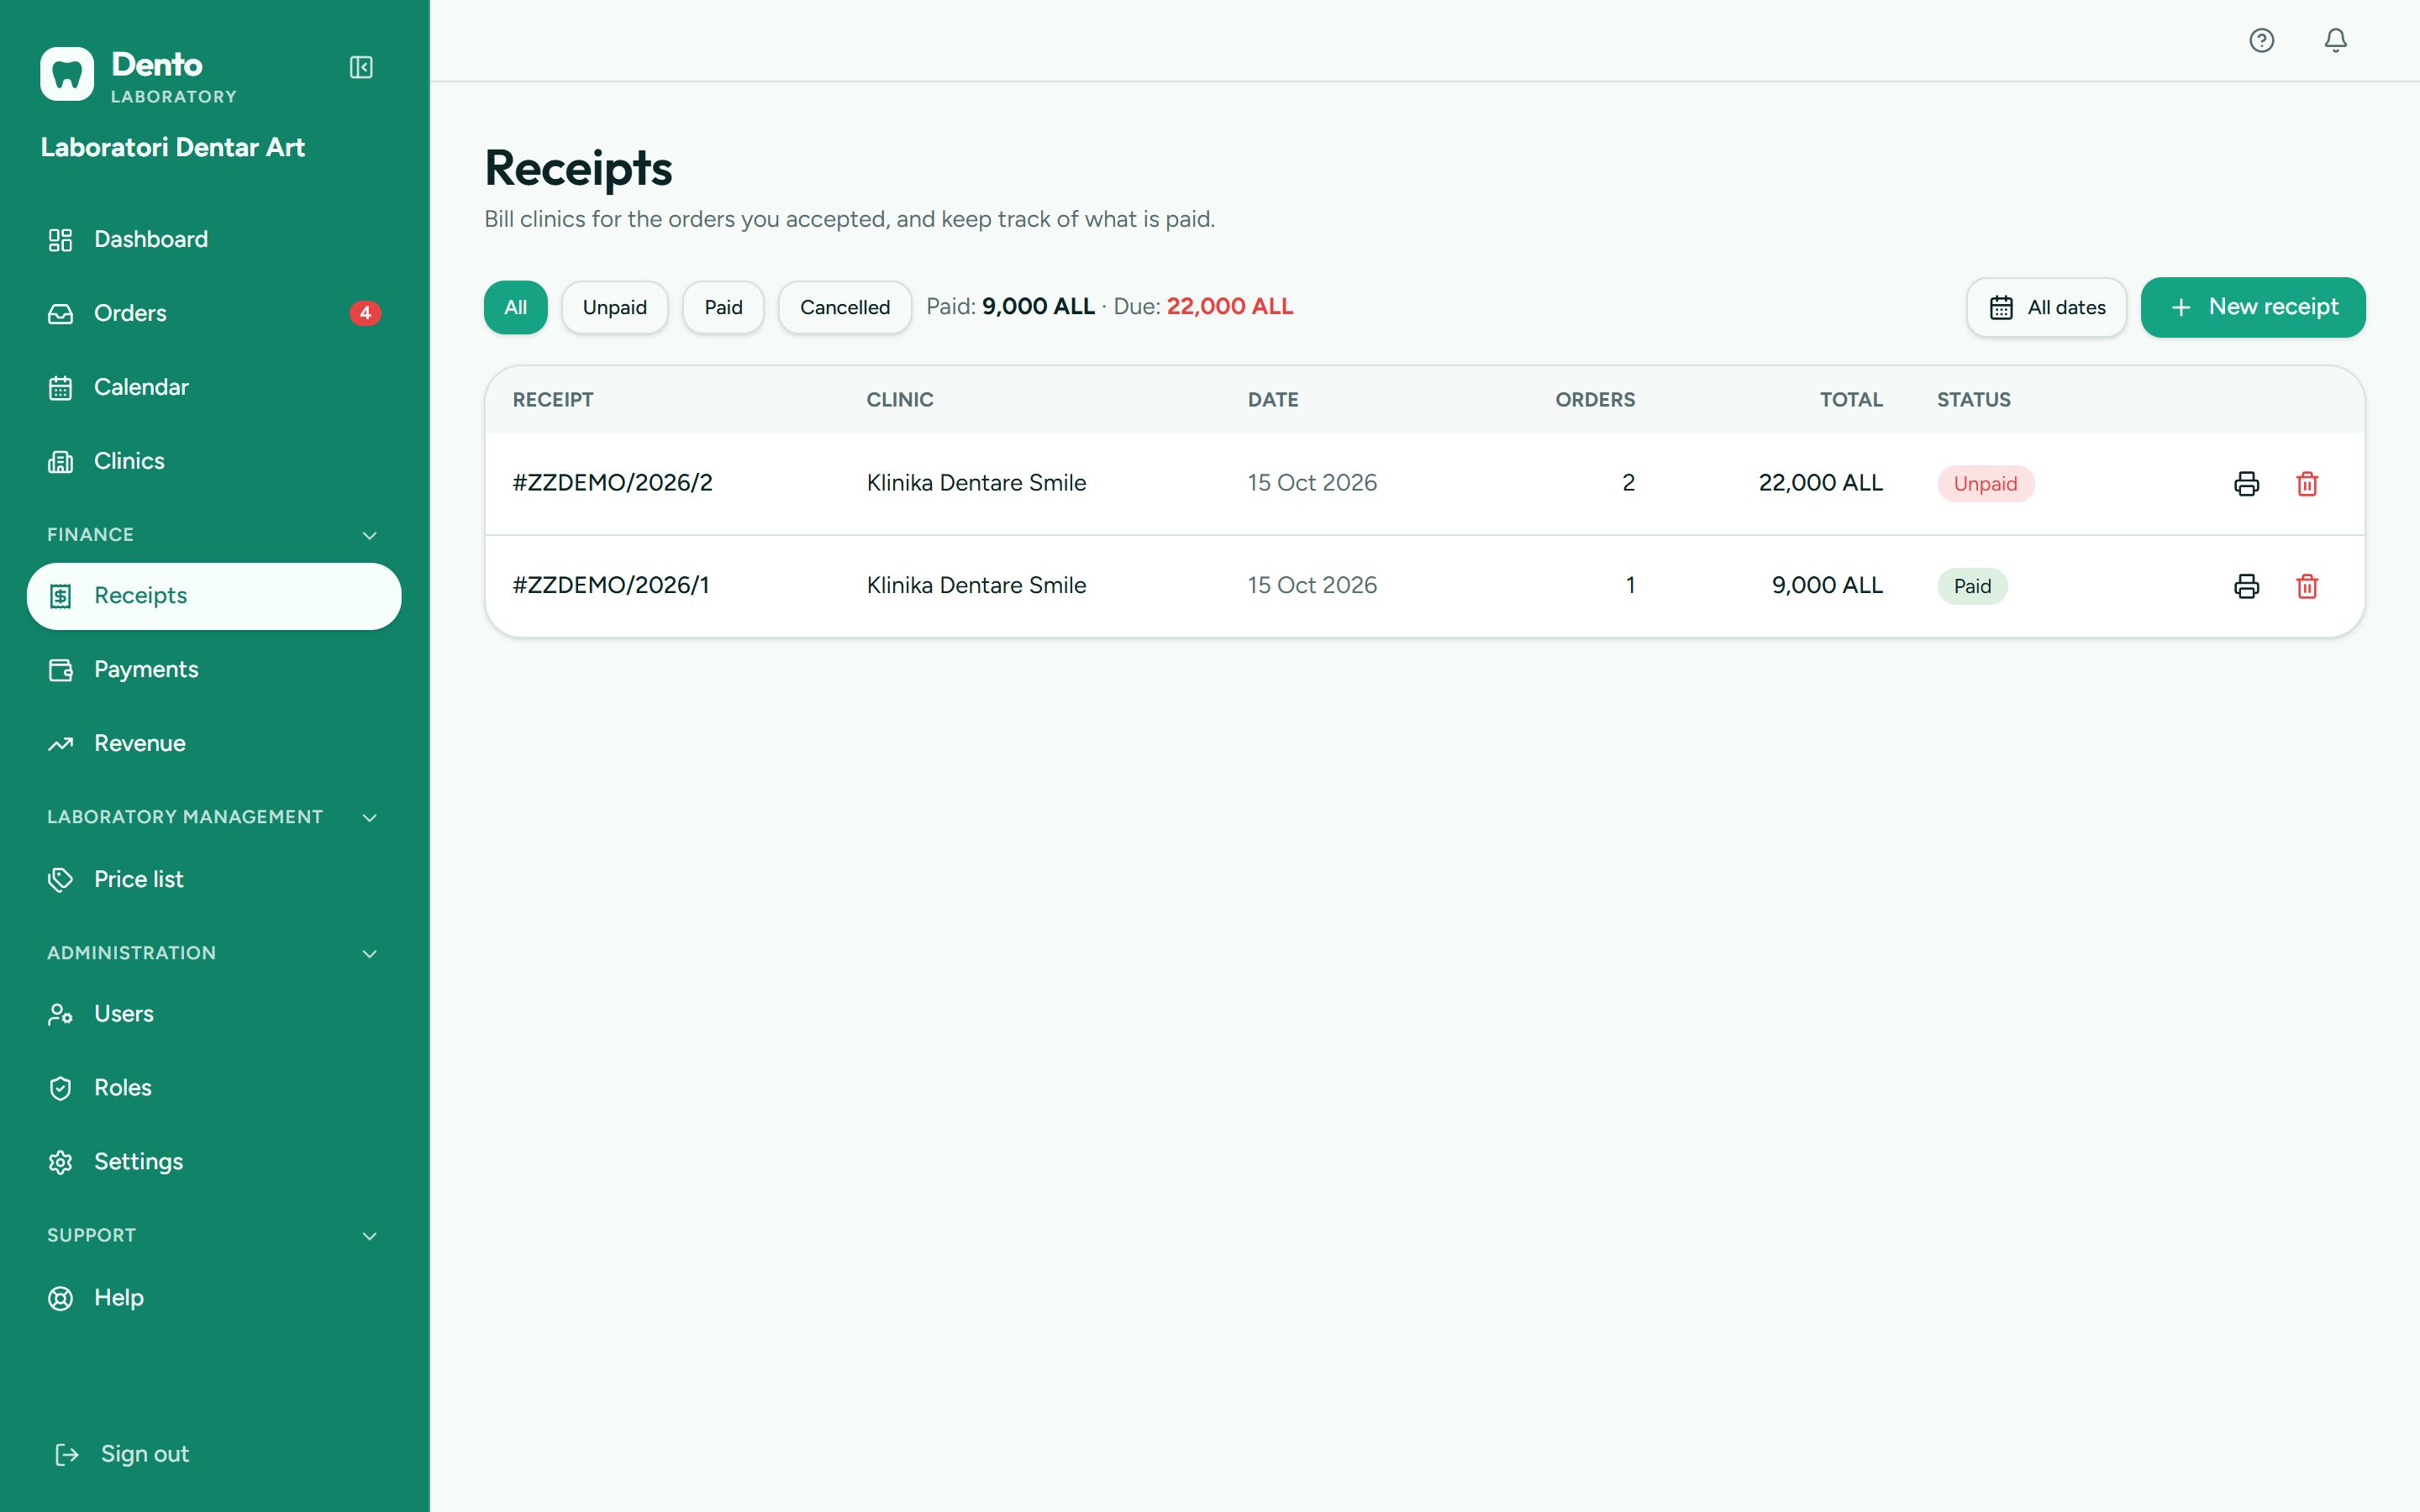Go to Orders in the sidebar

click(214, 314)
